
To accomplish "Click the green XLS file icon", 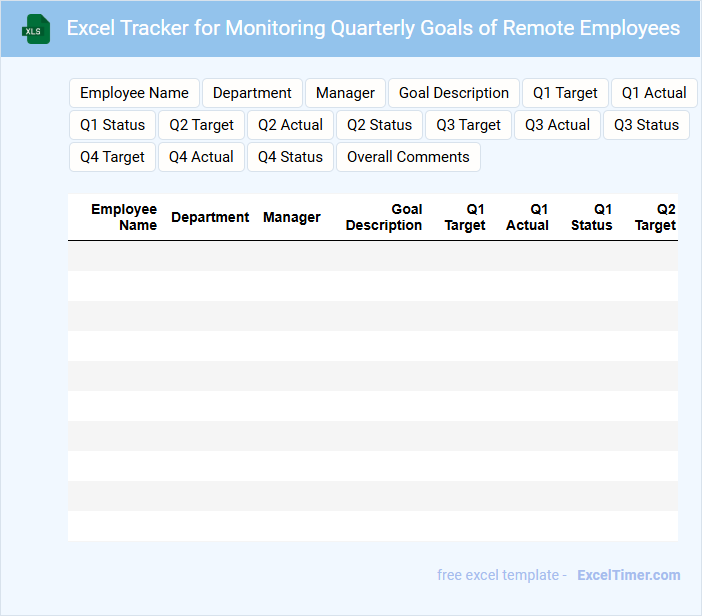I will click(35, 29).
